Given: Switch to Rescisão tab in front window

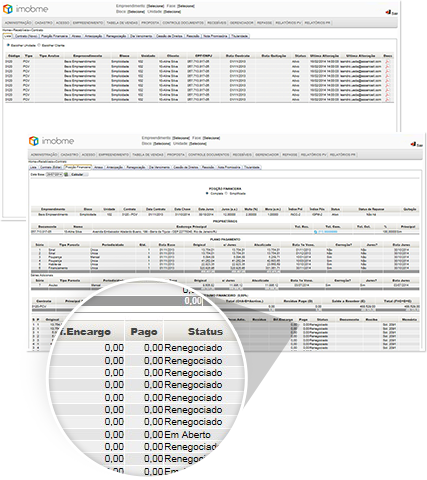Looking at the screenshot, I should coord(208,167).
